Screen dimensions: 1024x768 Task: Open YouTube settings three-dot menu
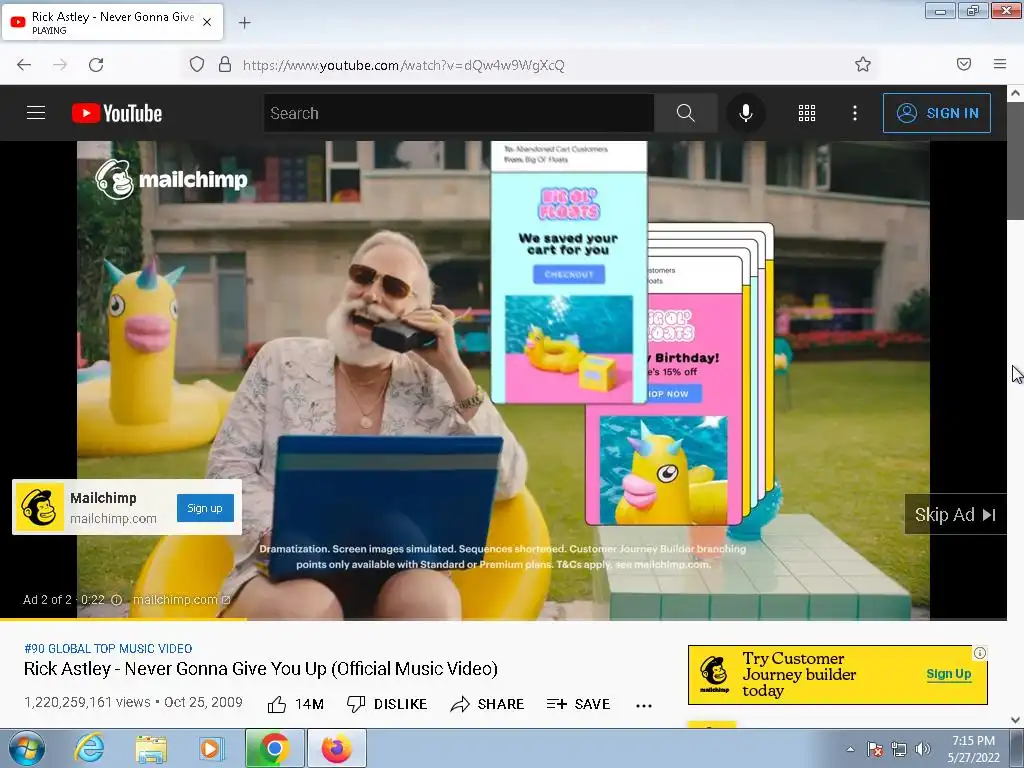coord(854,113)
